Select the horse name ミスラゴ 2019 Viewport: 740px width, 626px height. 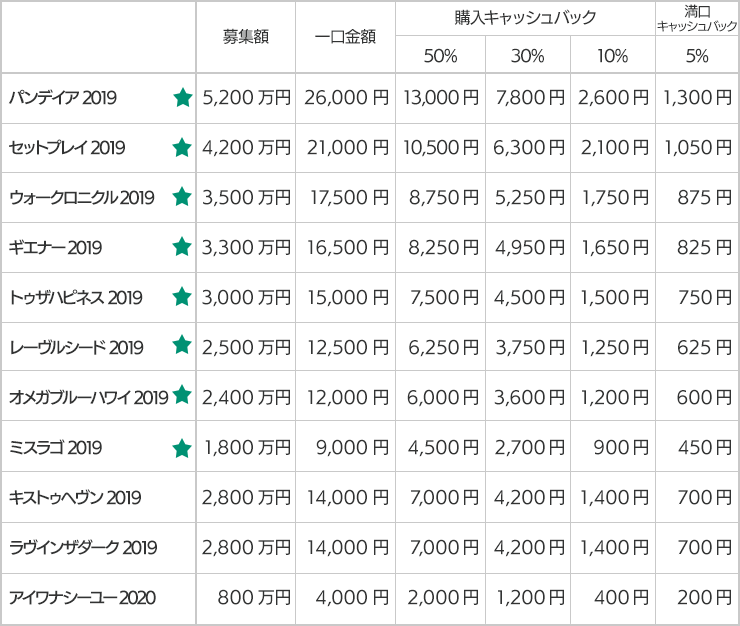click(56, 448)
